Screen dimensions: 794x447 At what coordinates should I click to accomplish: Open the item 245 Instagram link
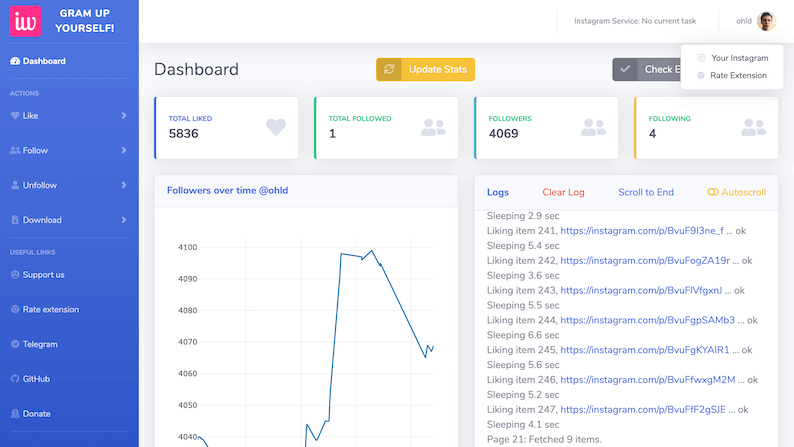click(x=645, y=350)
